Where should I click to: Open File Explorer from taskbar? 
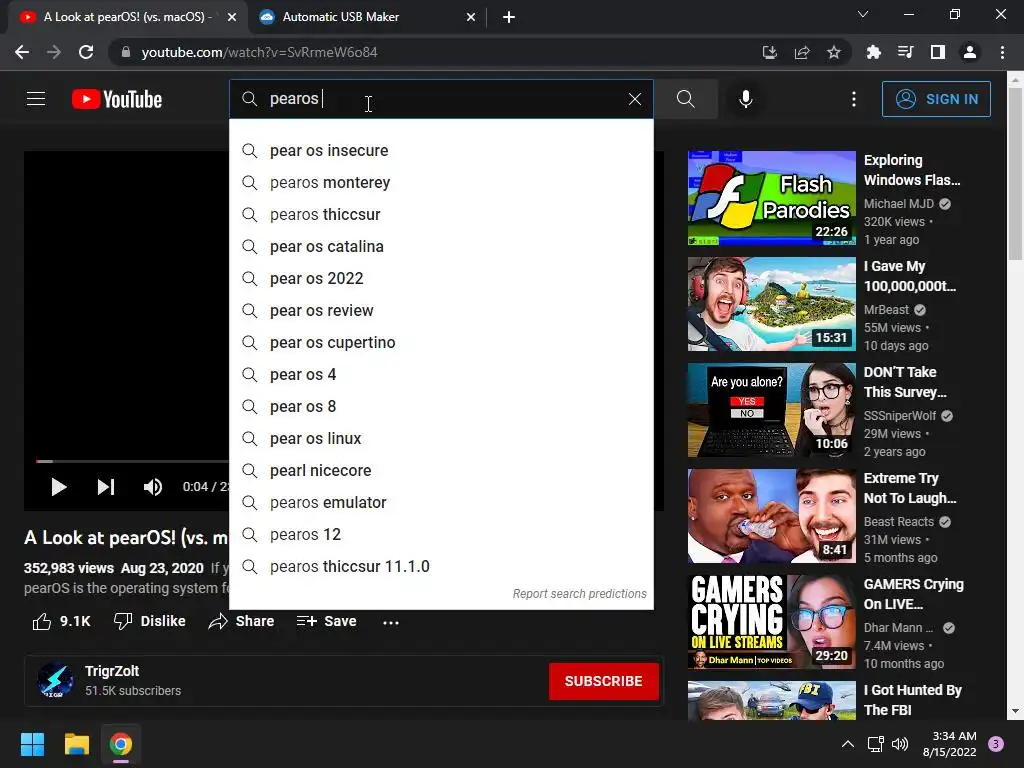pyautogui.click(x=76, y=744)
